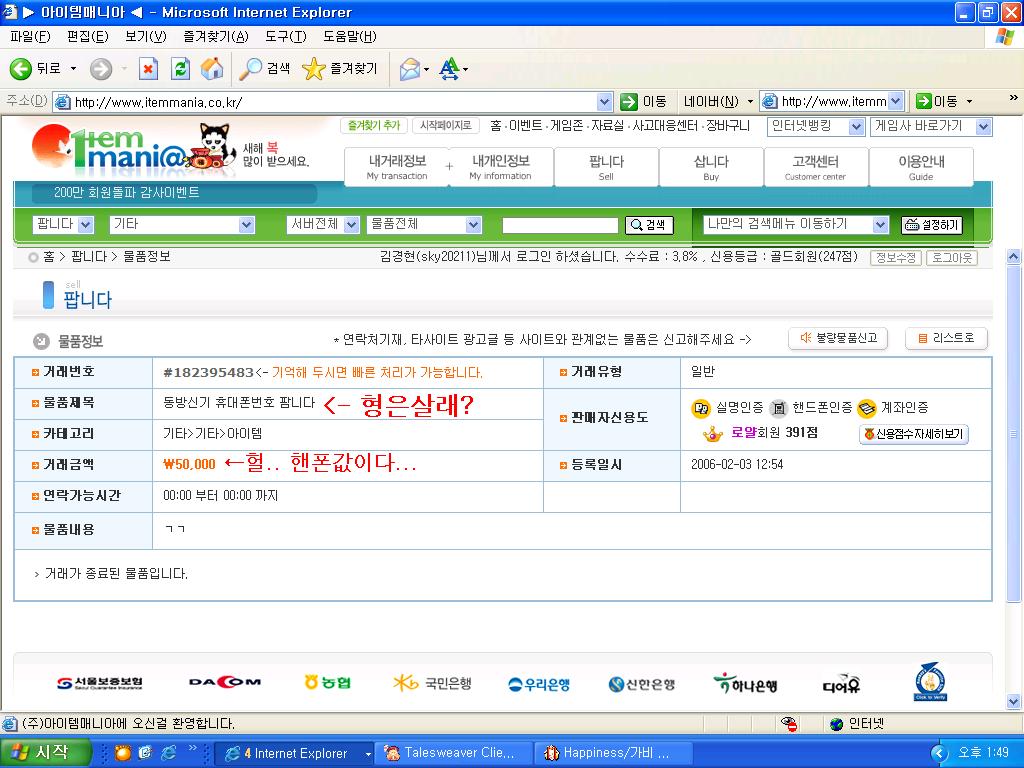The height and width of the screenshot is (768, 1024).
Task: Click the IE Stop loading icon
Action: pos(148,68)
